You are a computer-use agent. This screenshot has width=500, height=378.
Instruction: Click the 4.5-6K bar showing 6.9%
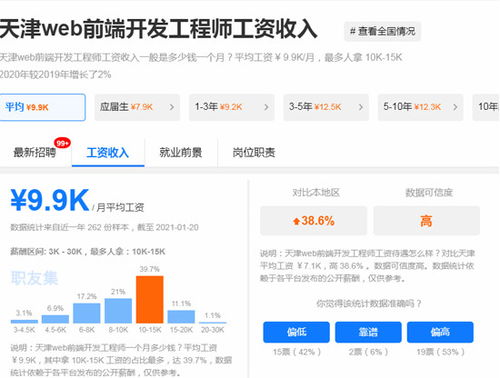click(x=55, y=319)
